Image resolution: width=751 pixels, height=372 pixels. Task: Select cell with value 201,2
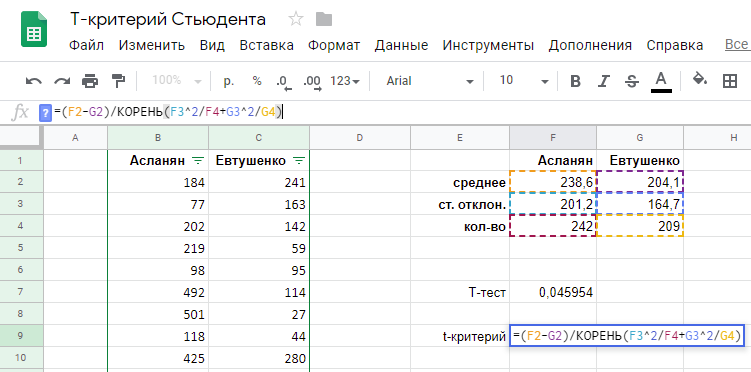553,204
